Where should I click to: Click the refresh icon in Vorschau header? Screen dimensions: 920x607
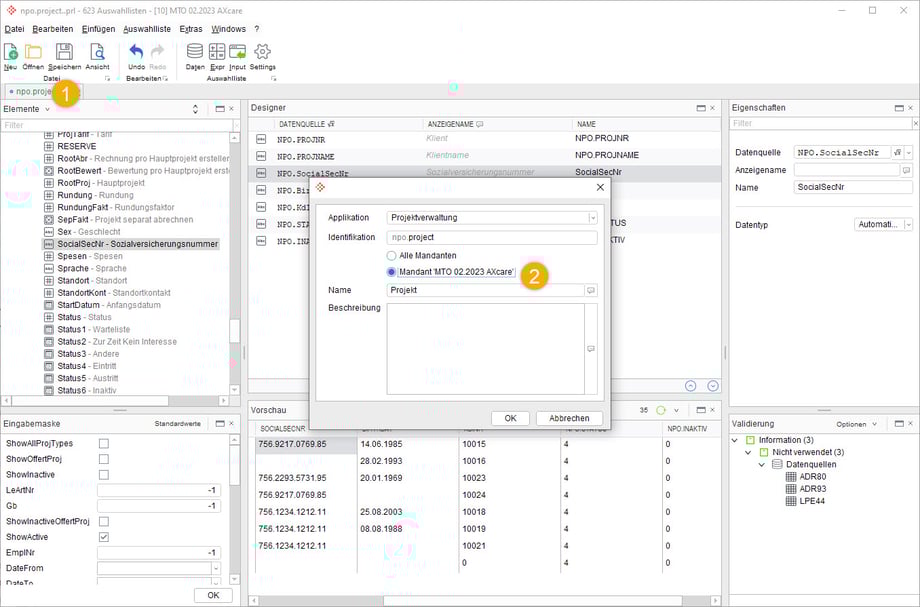(x=661, y=410)
